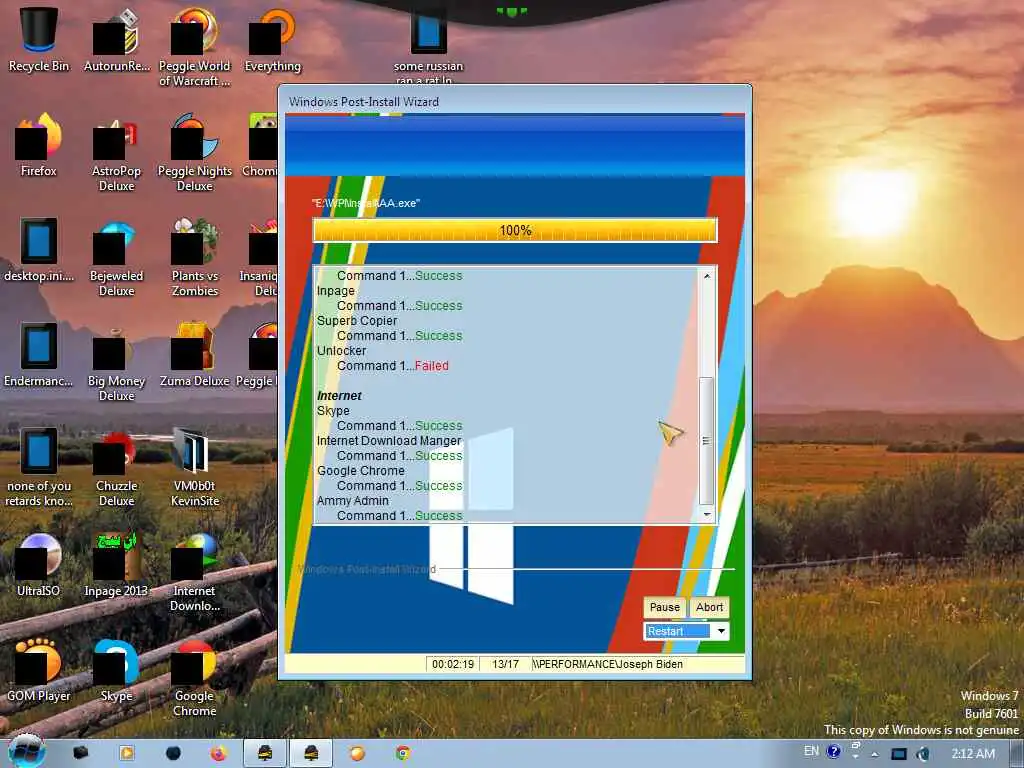Click the volume tray icon
This screenshot has width=1024, height=768.
point(923,754)
